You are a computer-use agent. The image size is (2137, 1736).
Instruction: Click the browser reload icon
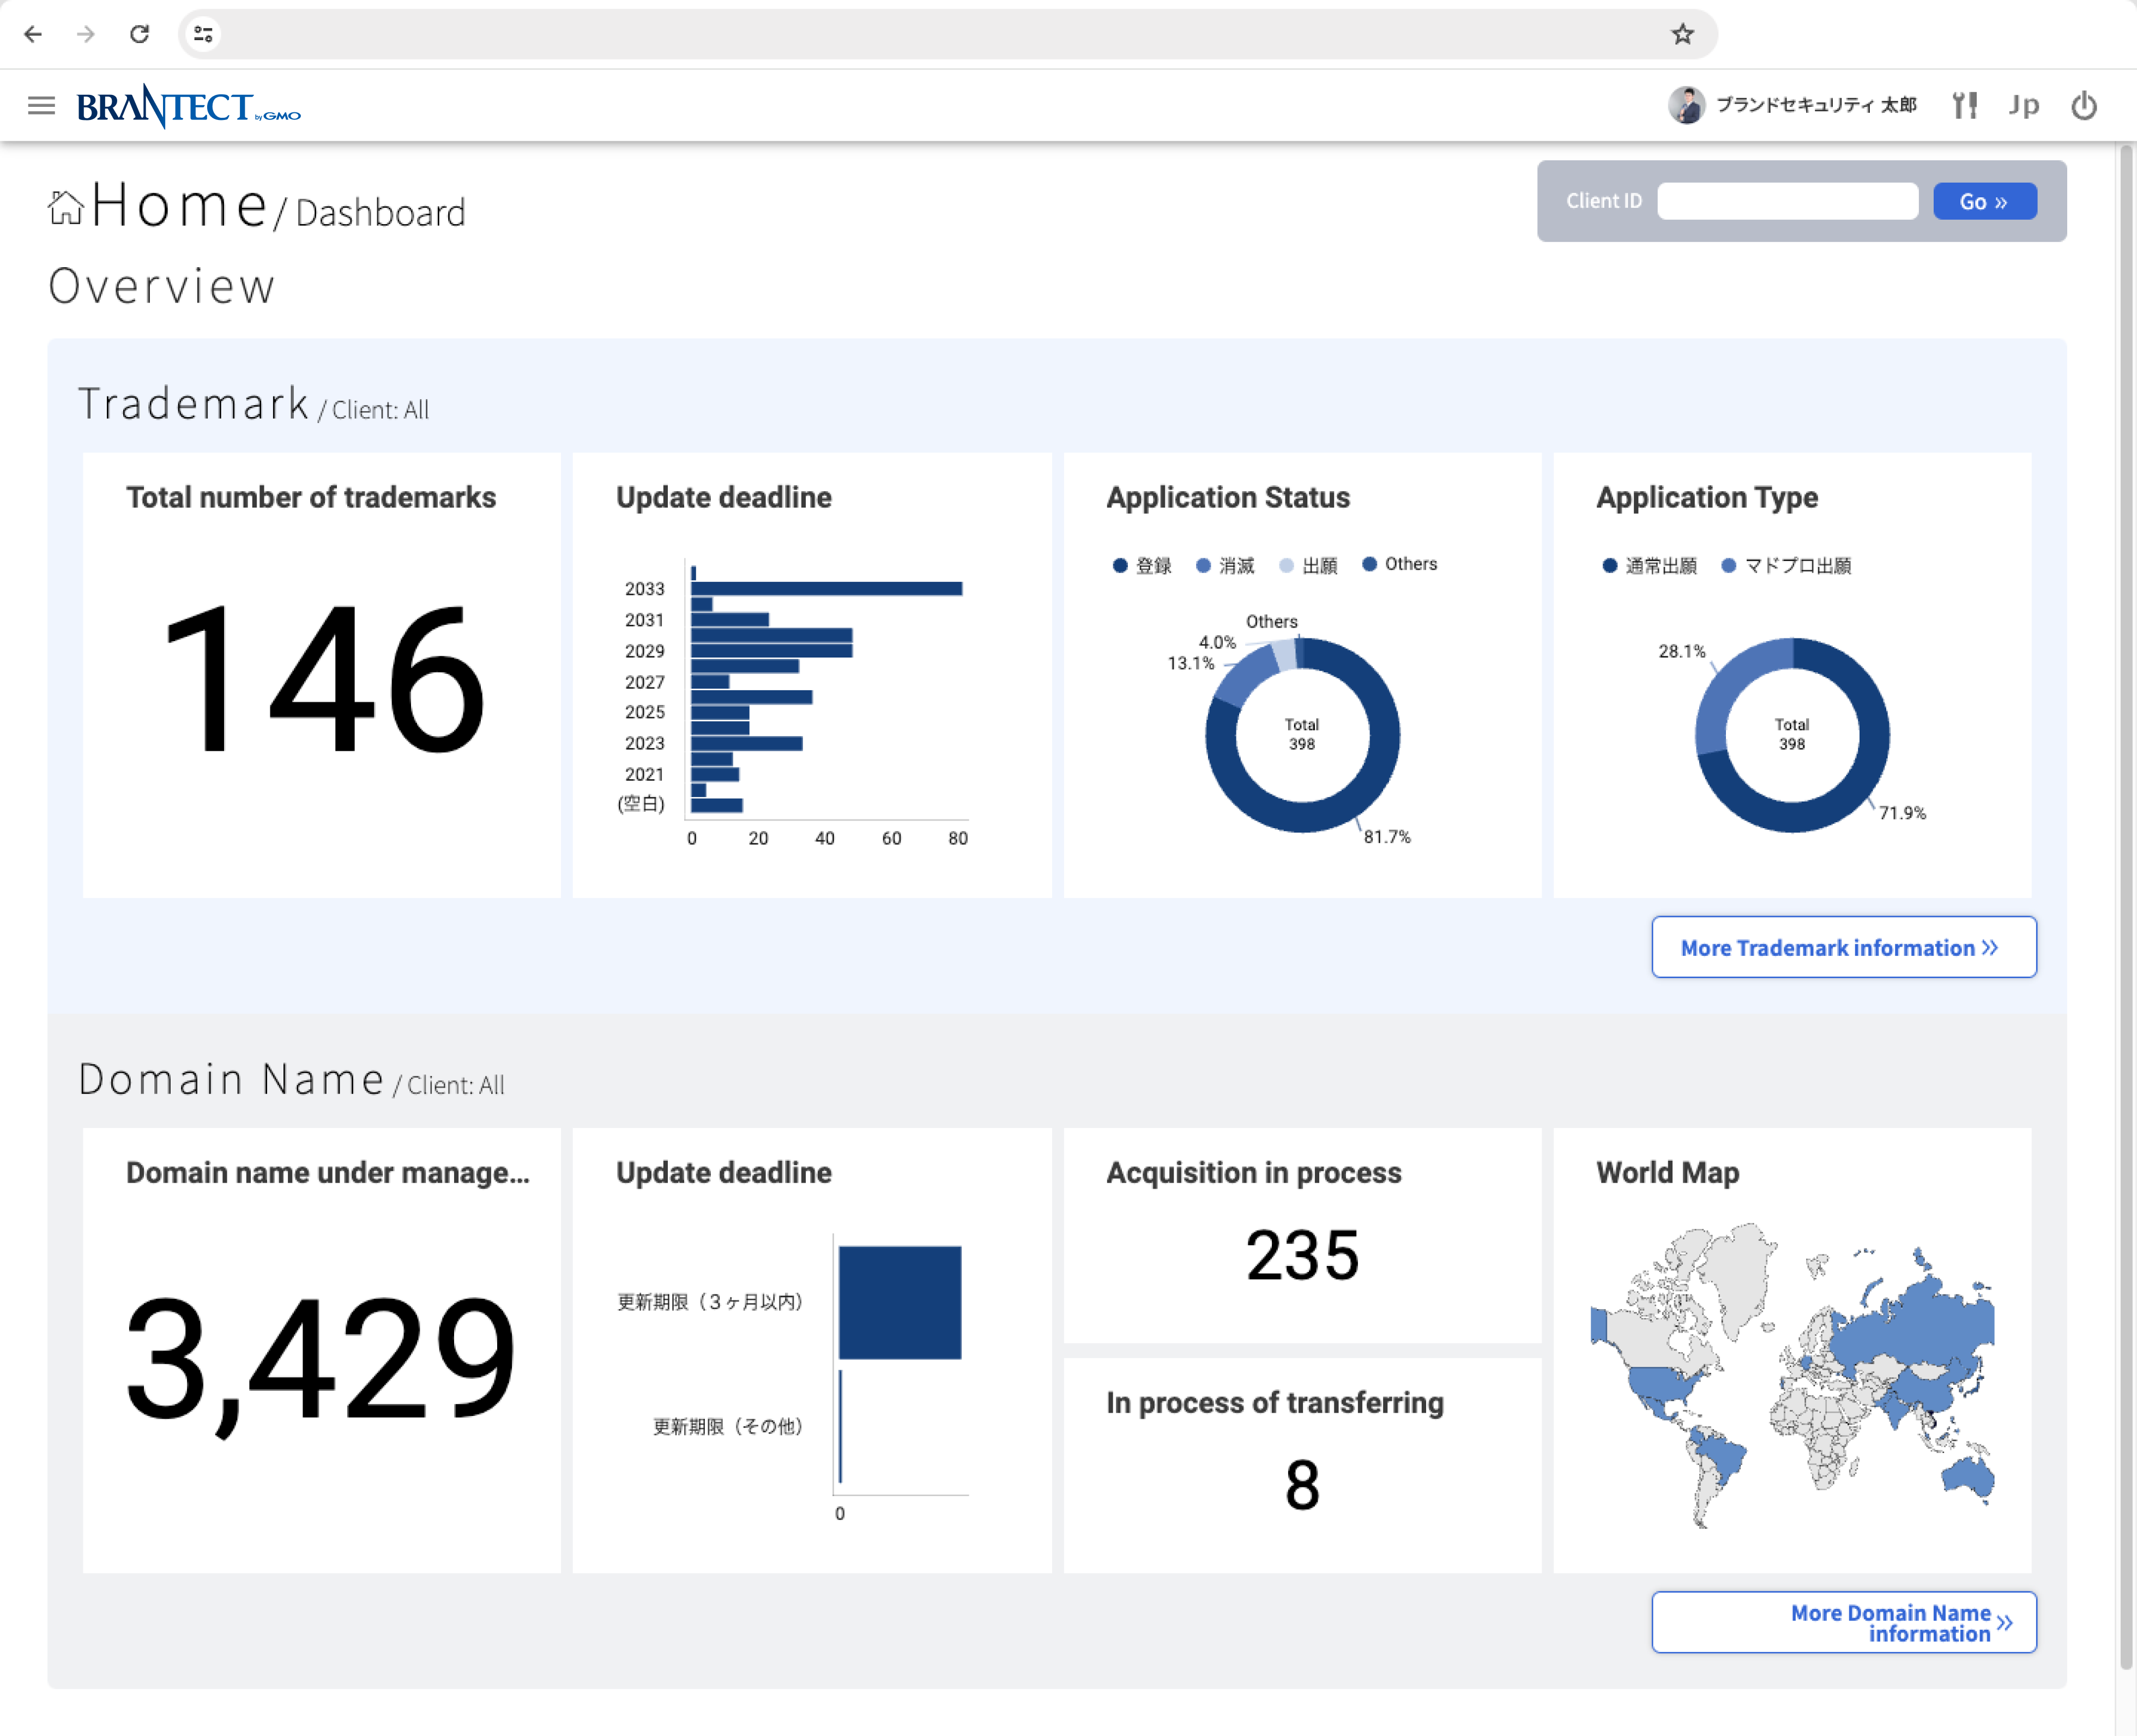point(139,34)
